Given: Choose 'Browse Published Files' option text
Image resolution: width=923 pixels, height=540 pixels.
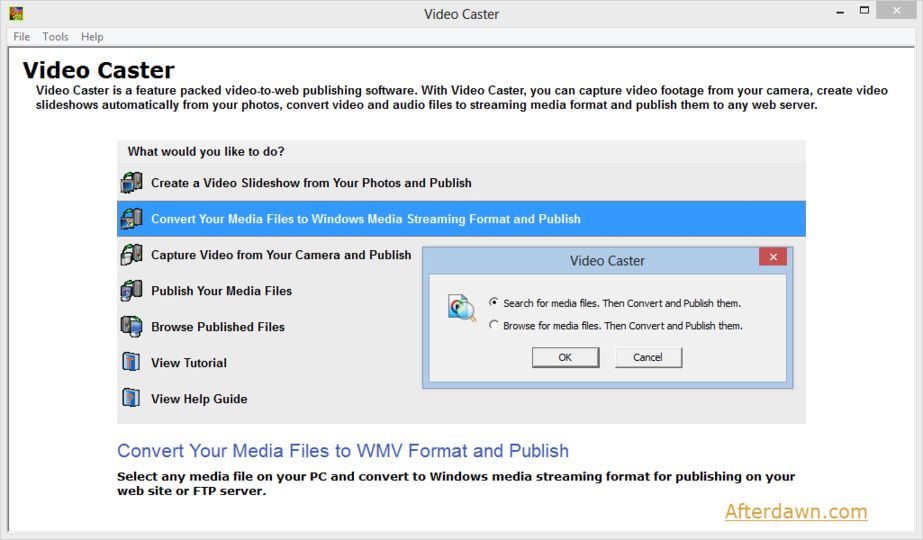Looking at the screenshot, I should coord(218,327).
